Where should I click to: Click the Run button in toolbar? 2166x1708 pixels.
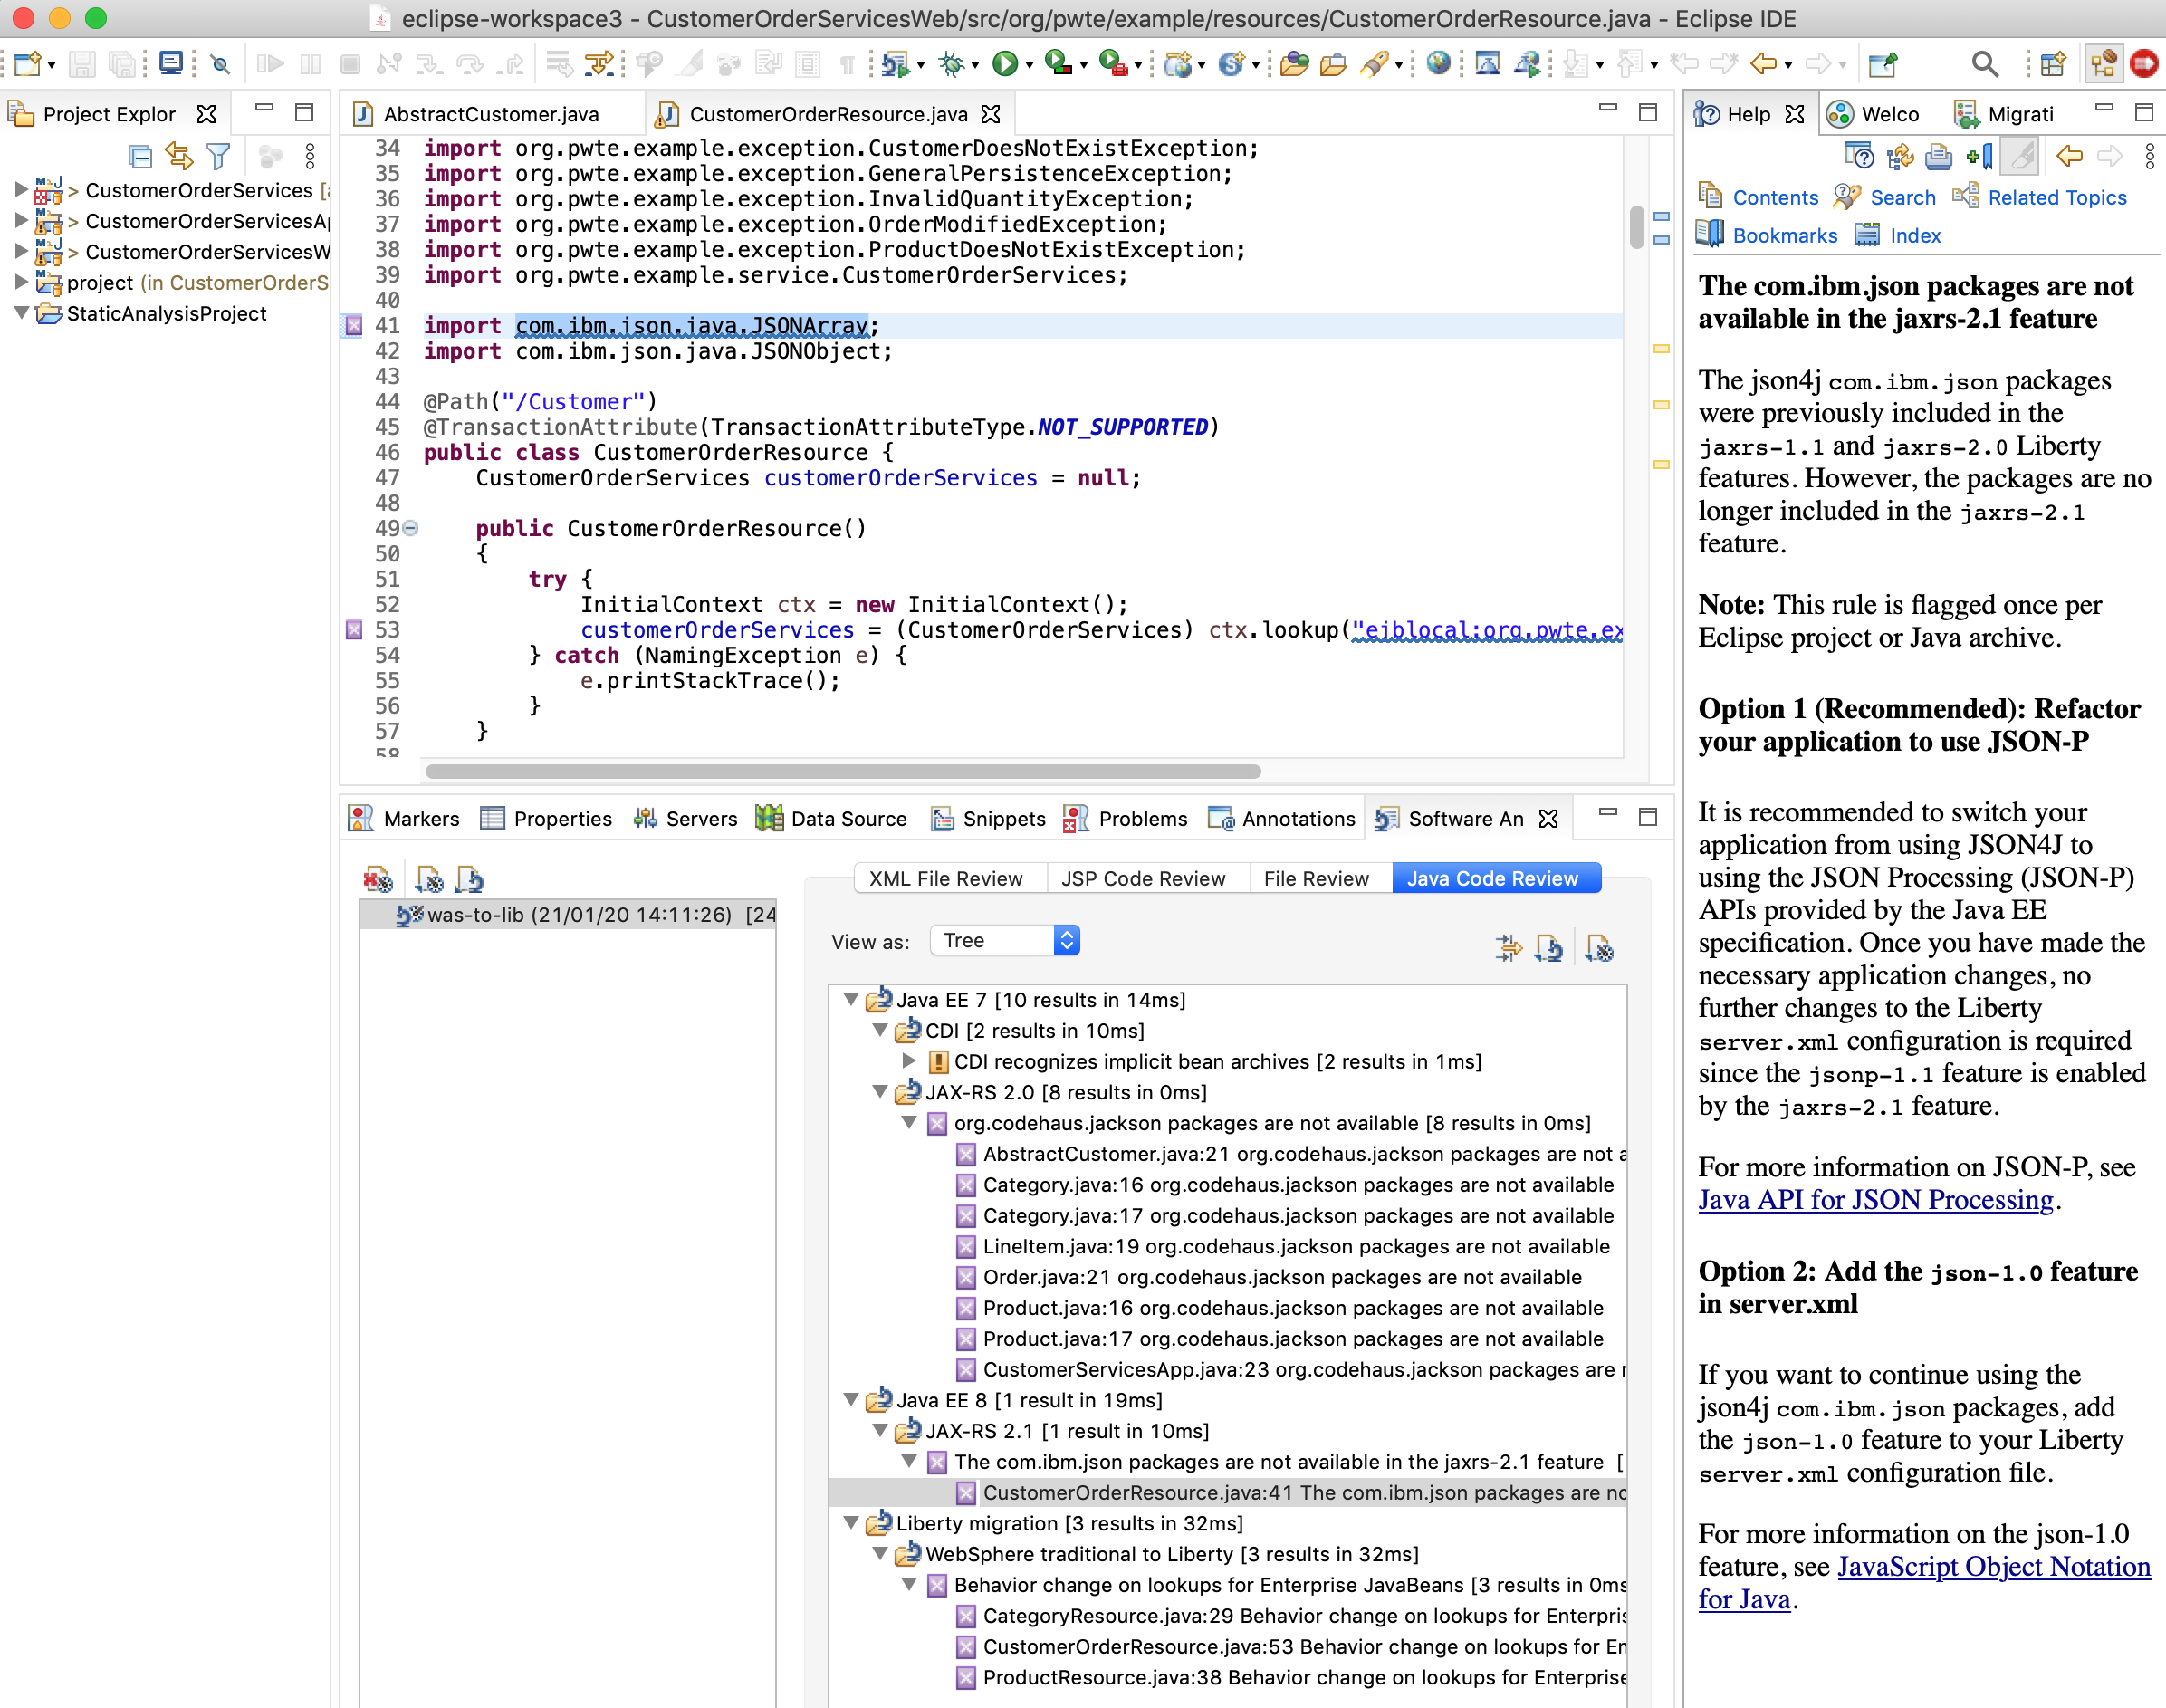[x=1002, y=65]
